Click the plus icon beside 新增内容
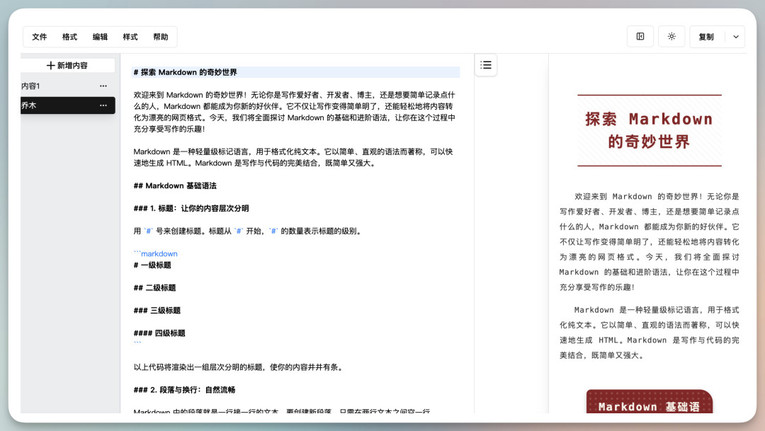 (51, 65)
